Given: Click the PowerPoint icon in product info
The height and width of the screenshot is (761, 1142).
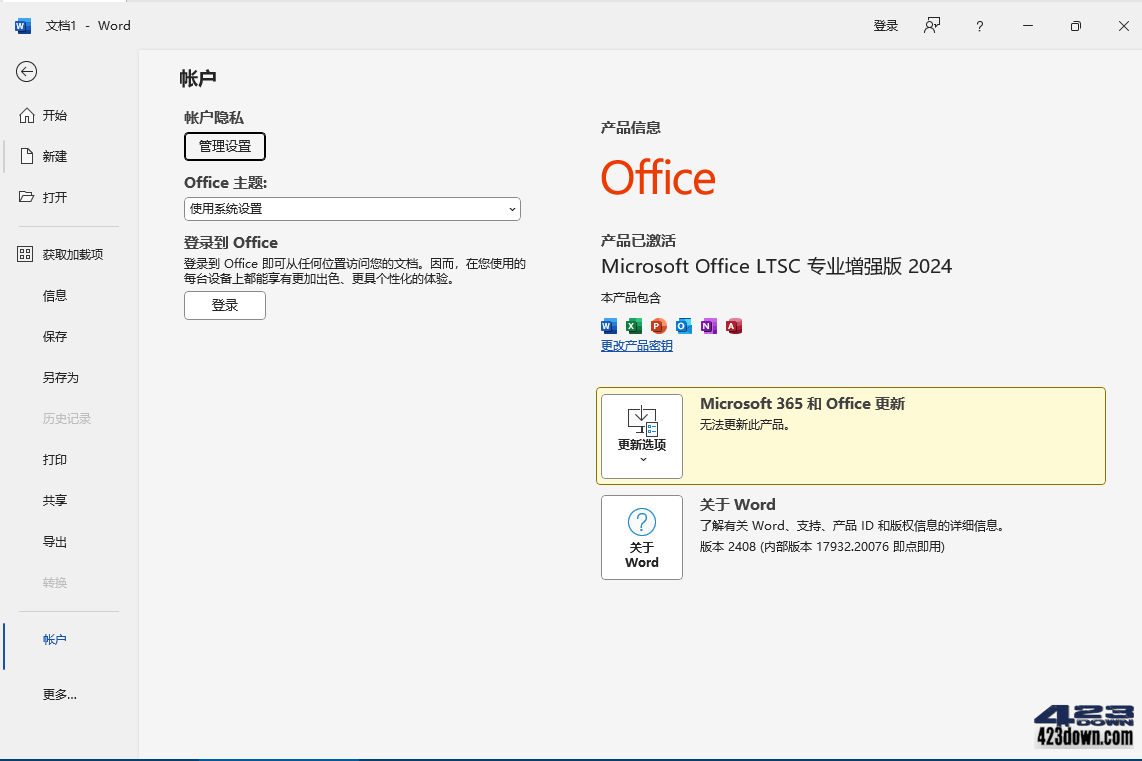Looking at the screenshot, I should click(x=658, y=326).
